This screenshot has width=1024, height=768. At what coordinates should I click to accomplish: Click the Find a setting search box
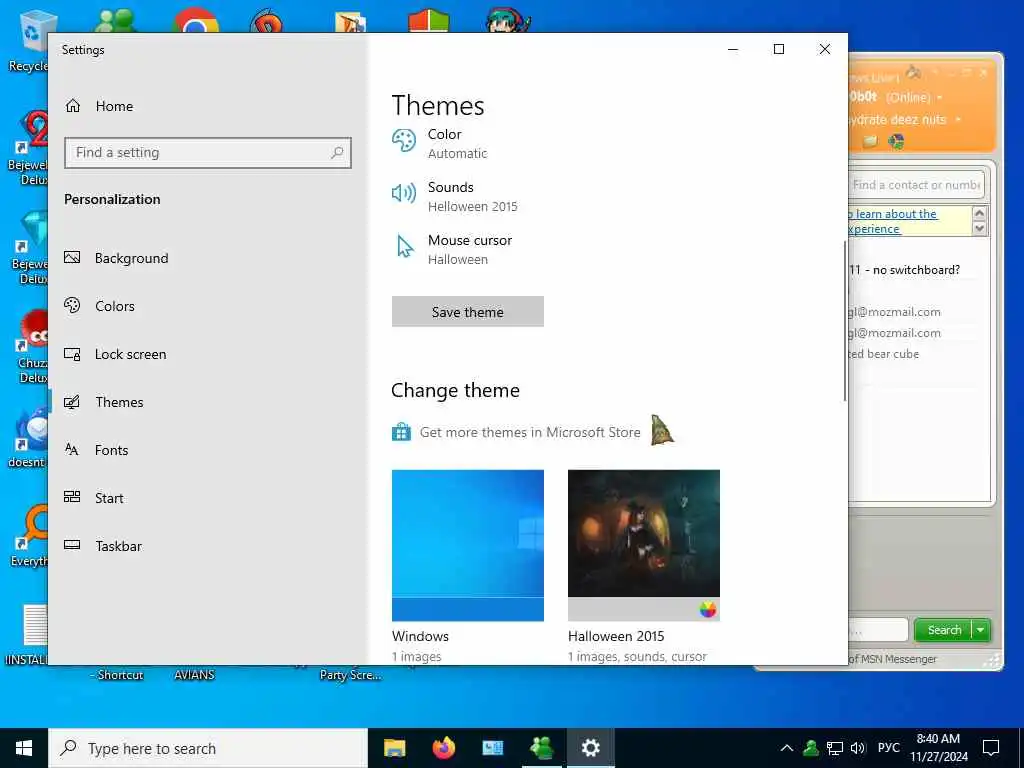click(208, 153)
